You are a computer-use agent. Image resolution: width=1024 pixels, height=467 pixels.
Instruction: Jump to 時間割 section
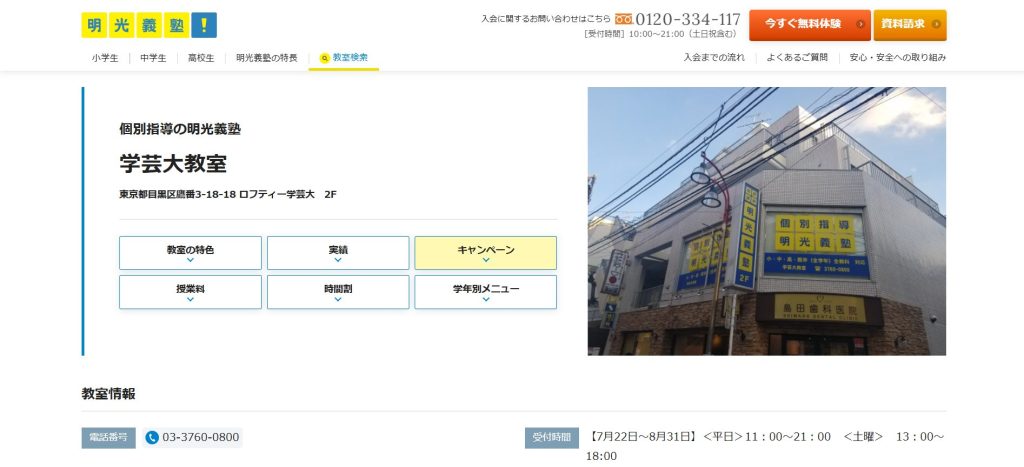[x=338, y=292]
